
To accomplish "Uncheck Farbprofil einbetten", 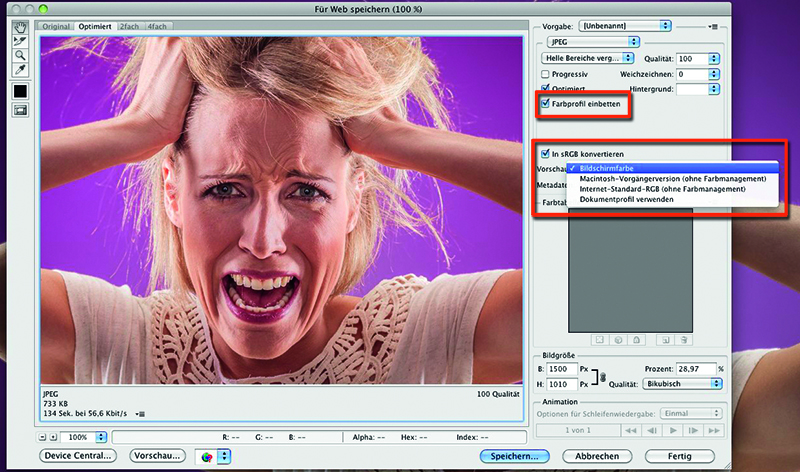I will pyautogui.click(x=546, y=103).
